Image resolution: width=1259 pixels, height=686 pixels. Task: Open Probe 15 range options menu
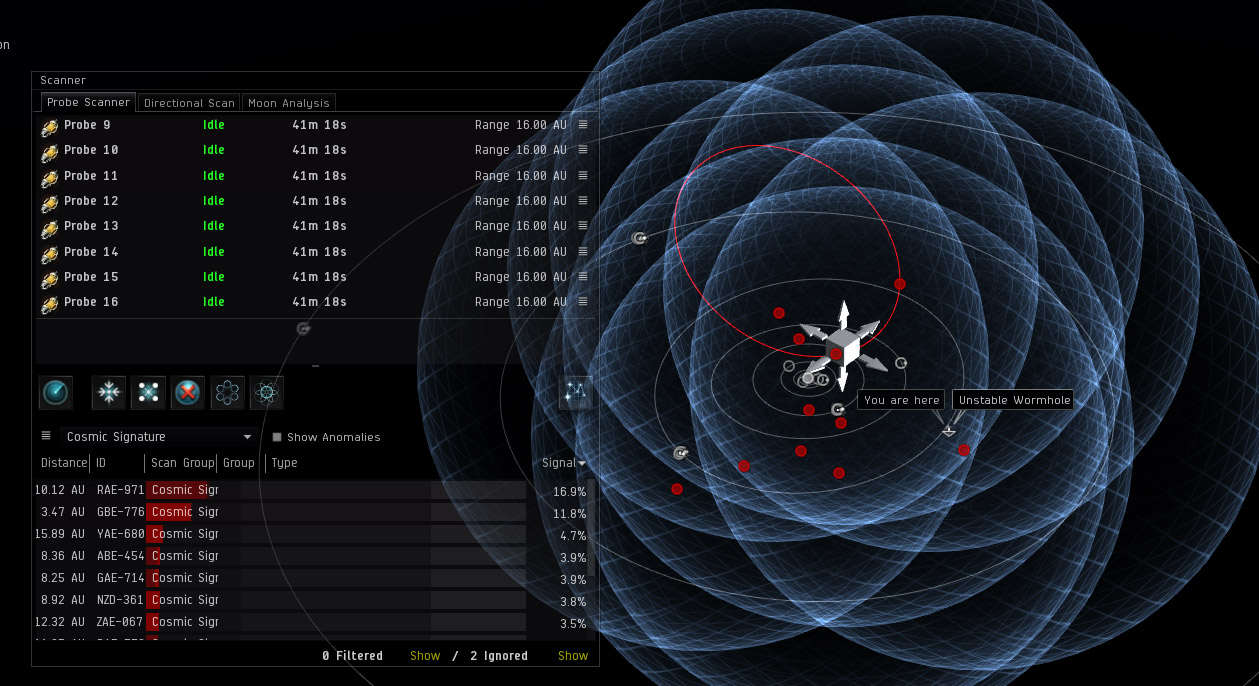(583, 277)
